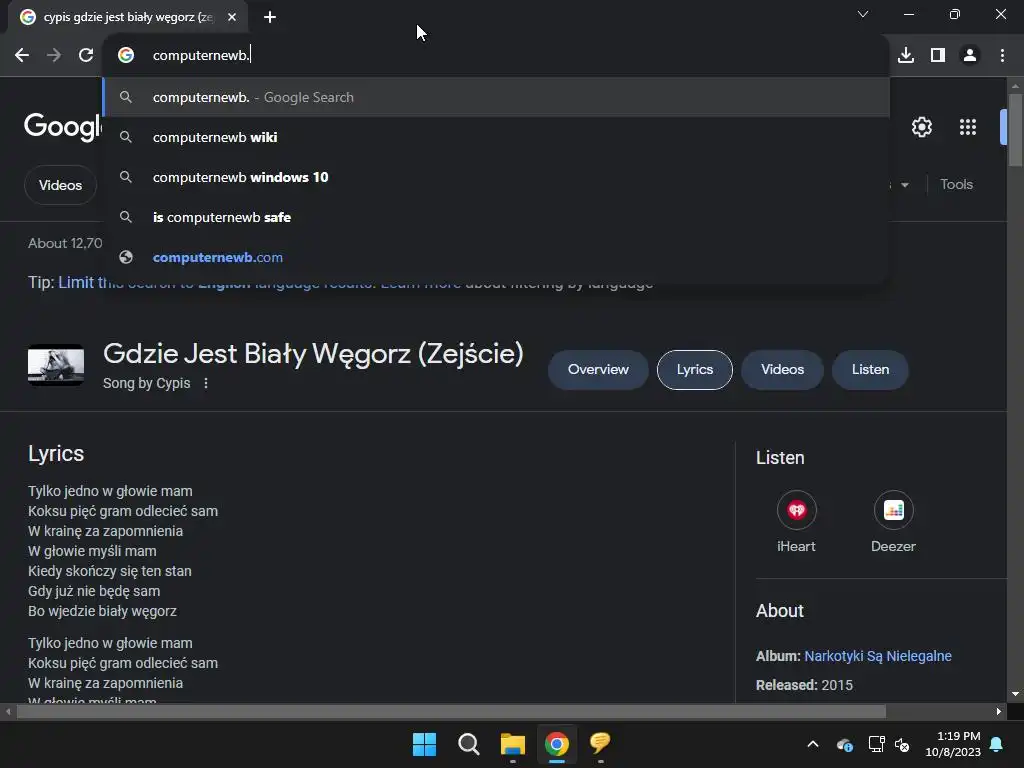1024x768 pixels.
Task: Switch to the song Videos tab
Action: (x=782, y=370)
